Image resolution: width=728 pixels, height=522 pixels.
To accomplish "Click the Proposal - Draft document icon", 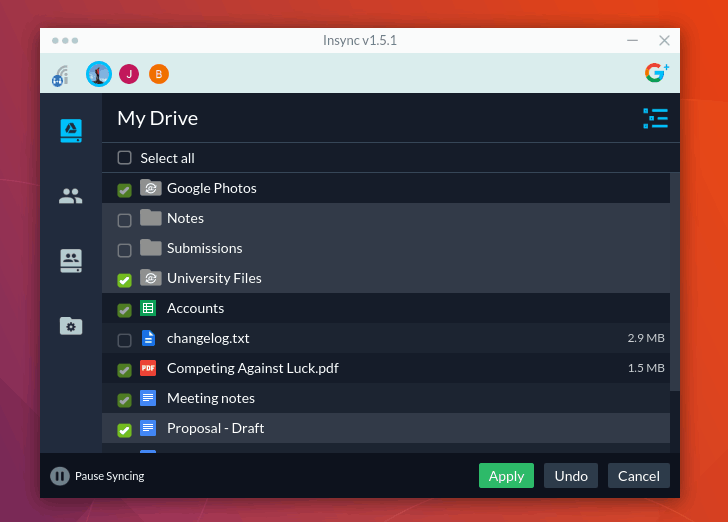I will [x=148, y=428].
